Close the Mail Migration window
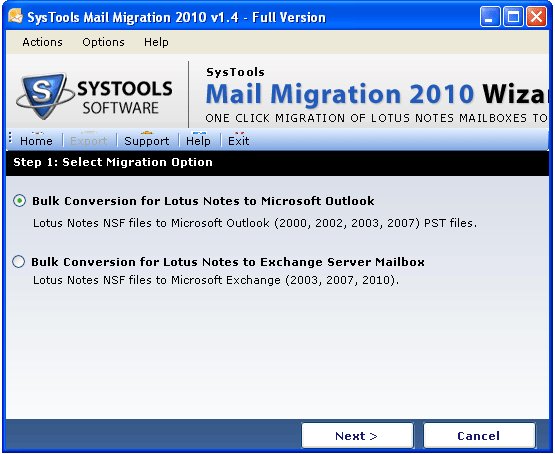The height and width of the screenshot is (454, 555). tap(537, 17)
